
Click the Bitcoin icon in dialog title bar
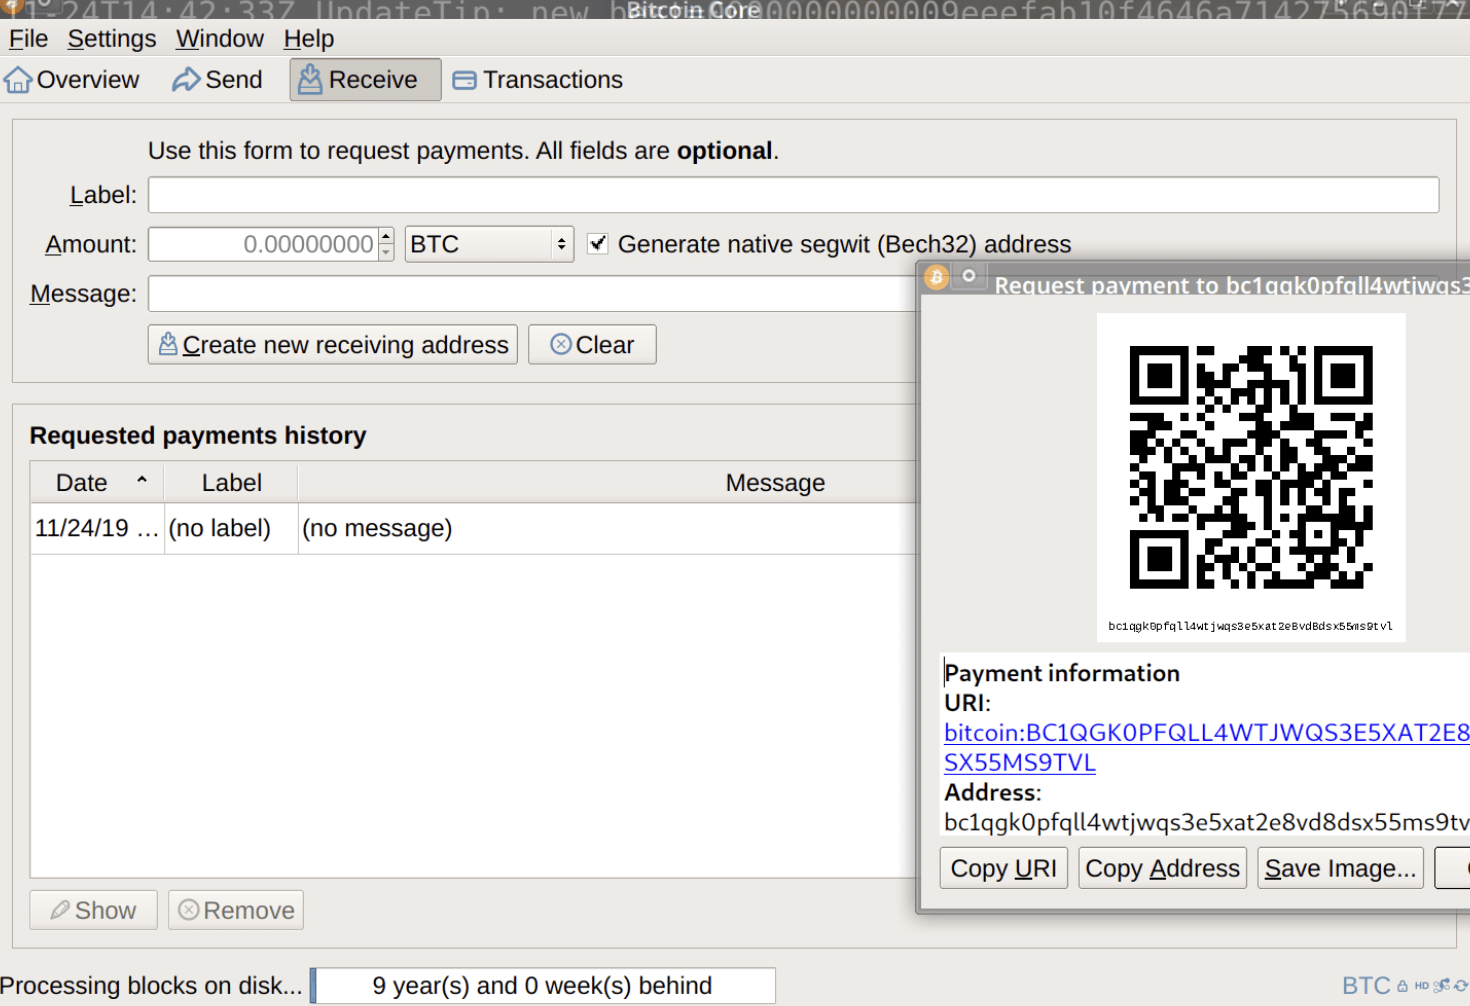937,277
